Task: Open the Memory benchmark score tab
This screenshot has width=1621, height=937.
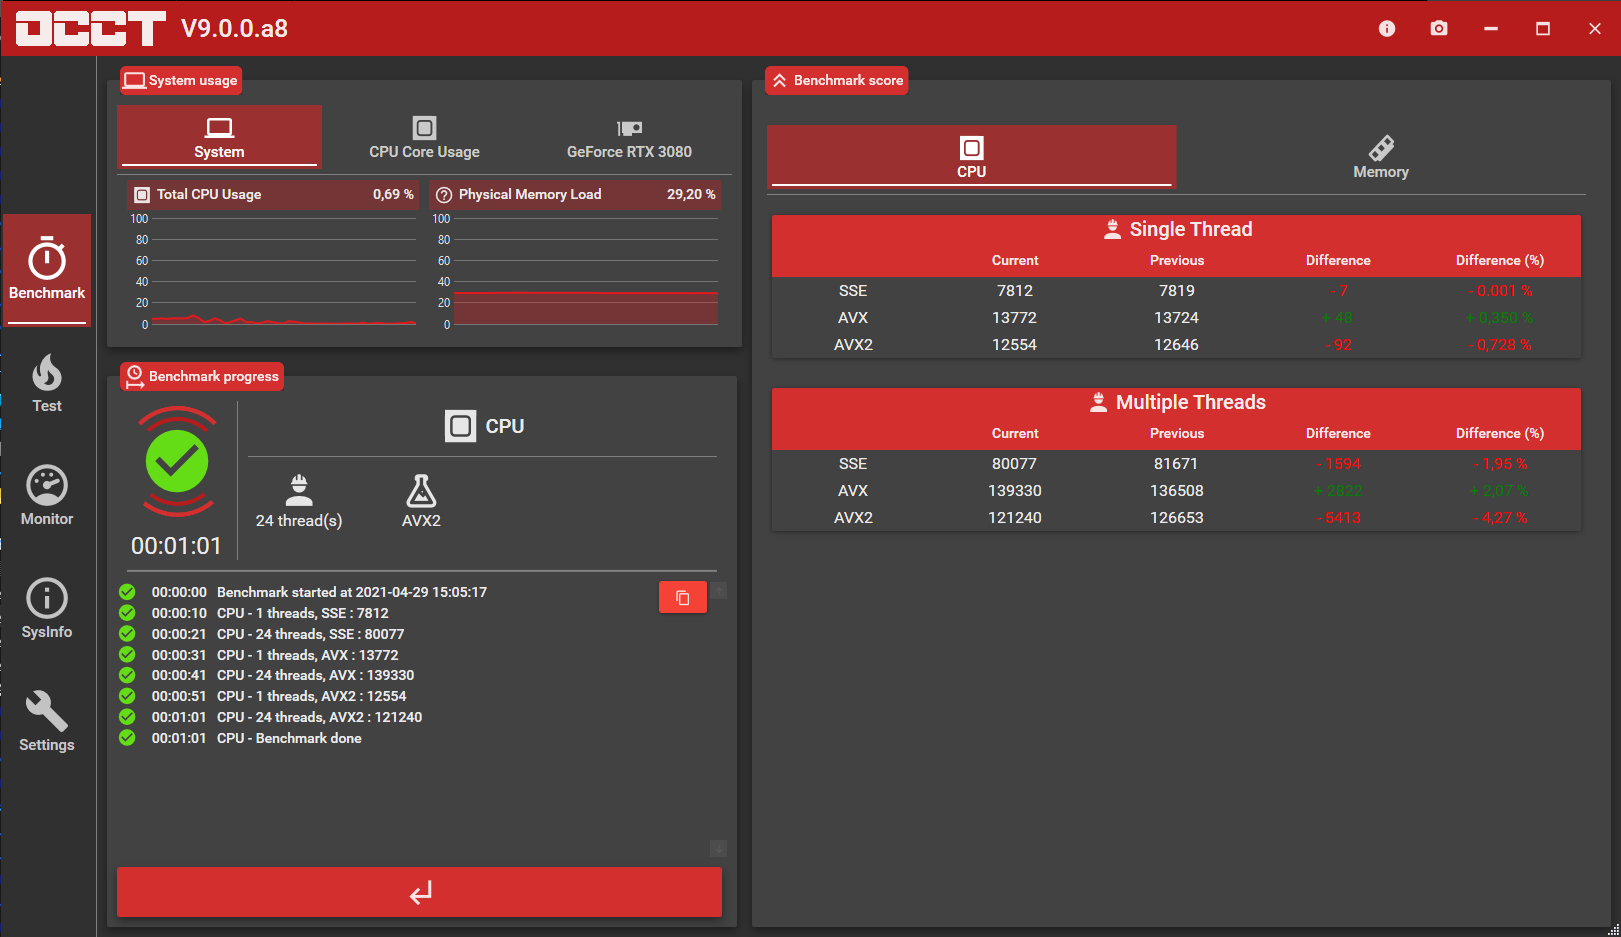Action: 1380,157
